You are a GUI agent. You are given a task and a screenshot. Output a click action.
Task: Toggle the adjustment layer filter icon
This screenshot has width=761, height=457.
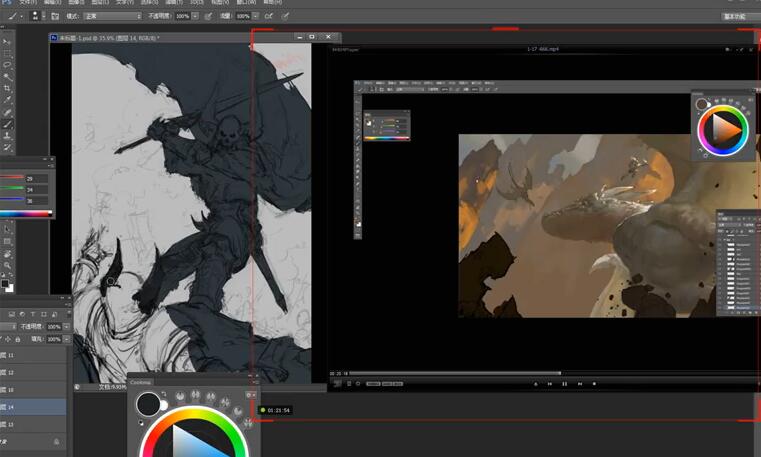tap(22, 314)
